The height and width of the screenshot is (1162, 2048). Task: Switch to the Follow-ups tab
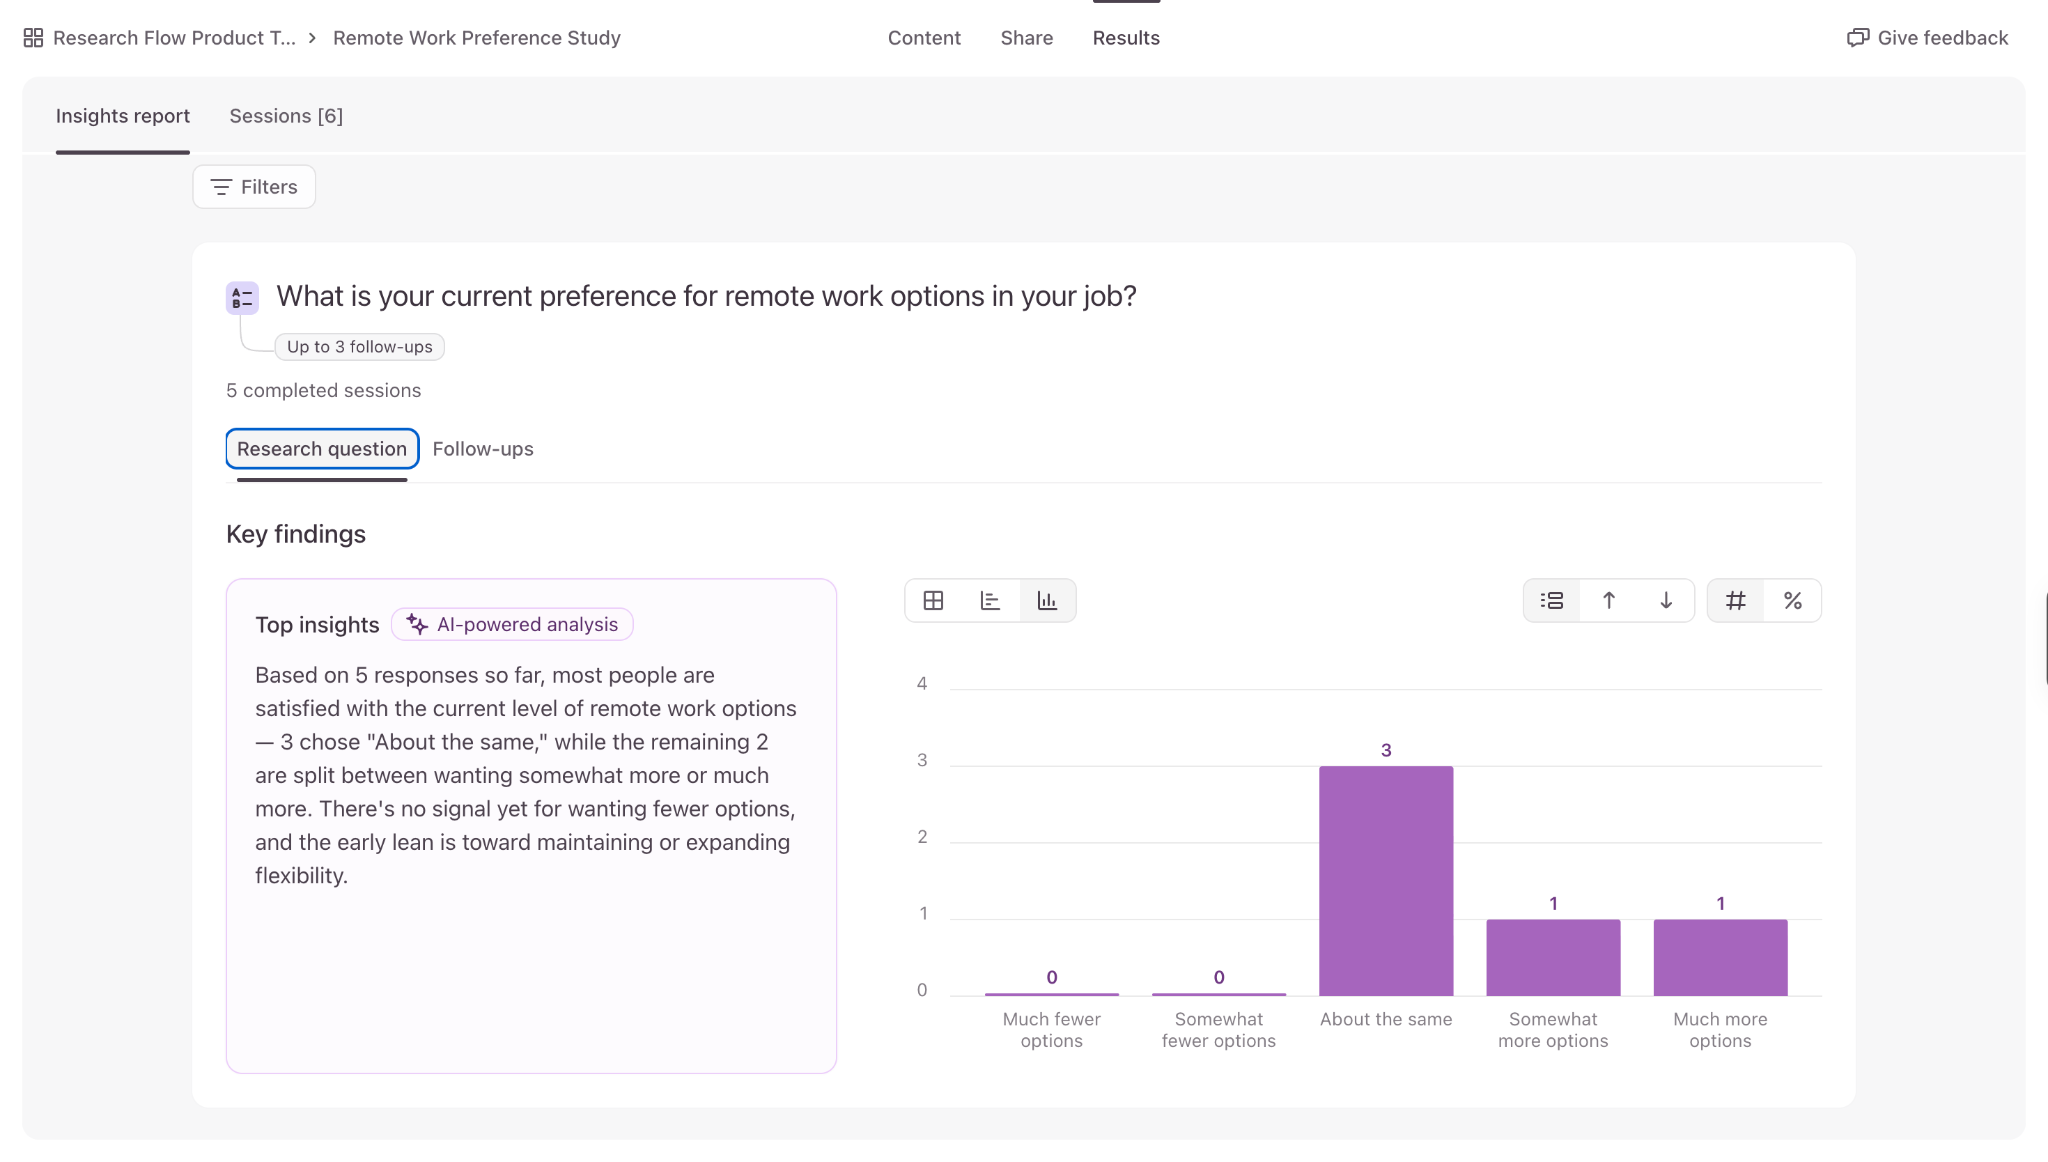483,449
